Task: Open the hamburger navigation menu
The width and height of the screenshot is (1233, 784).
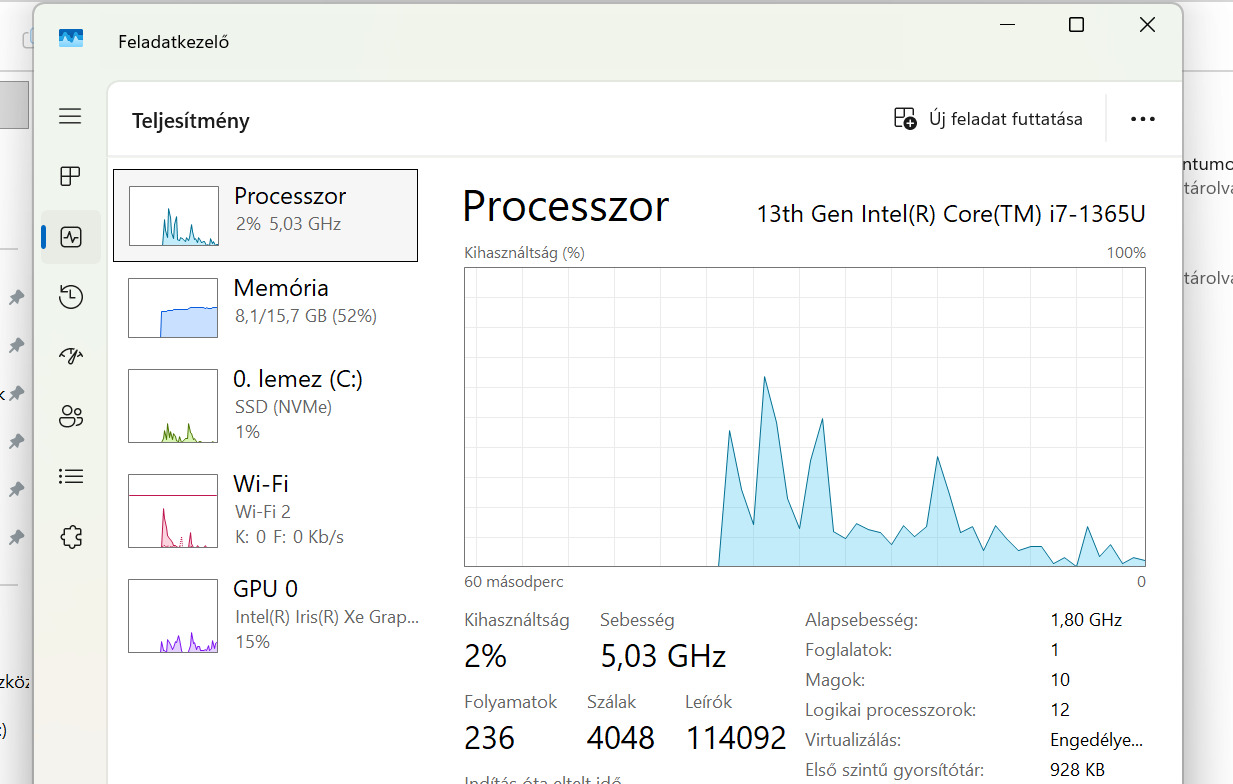Action: [70, 117]
